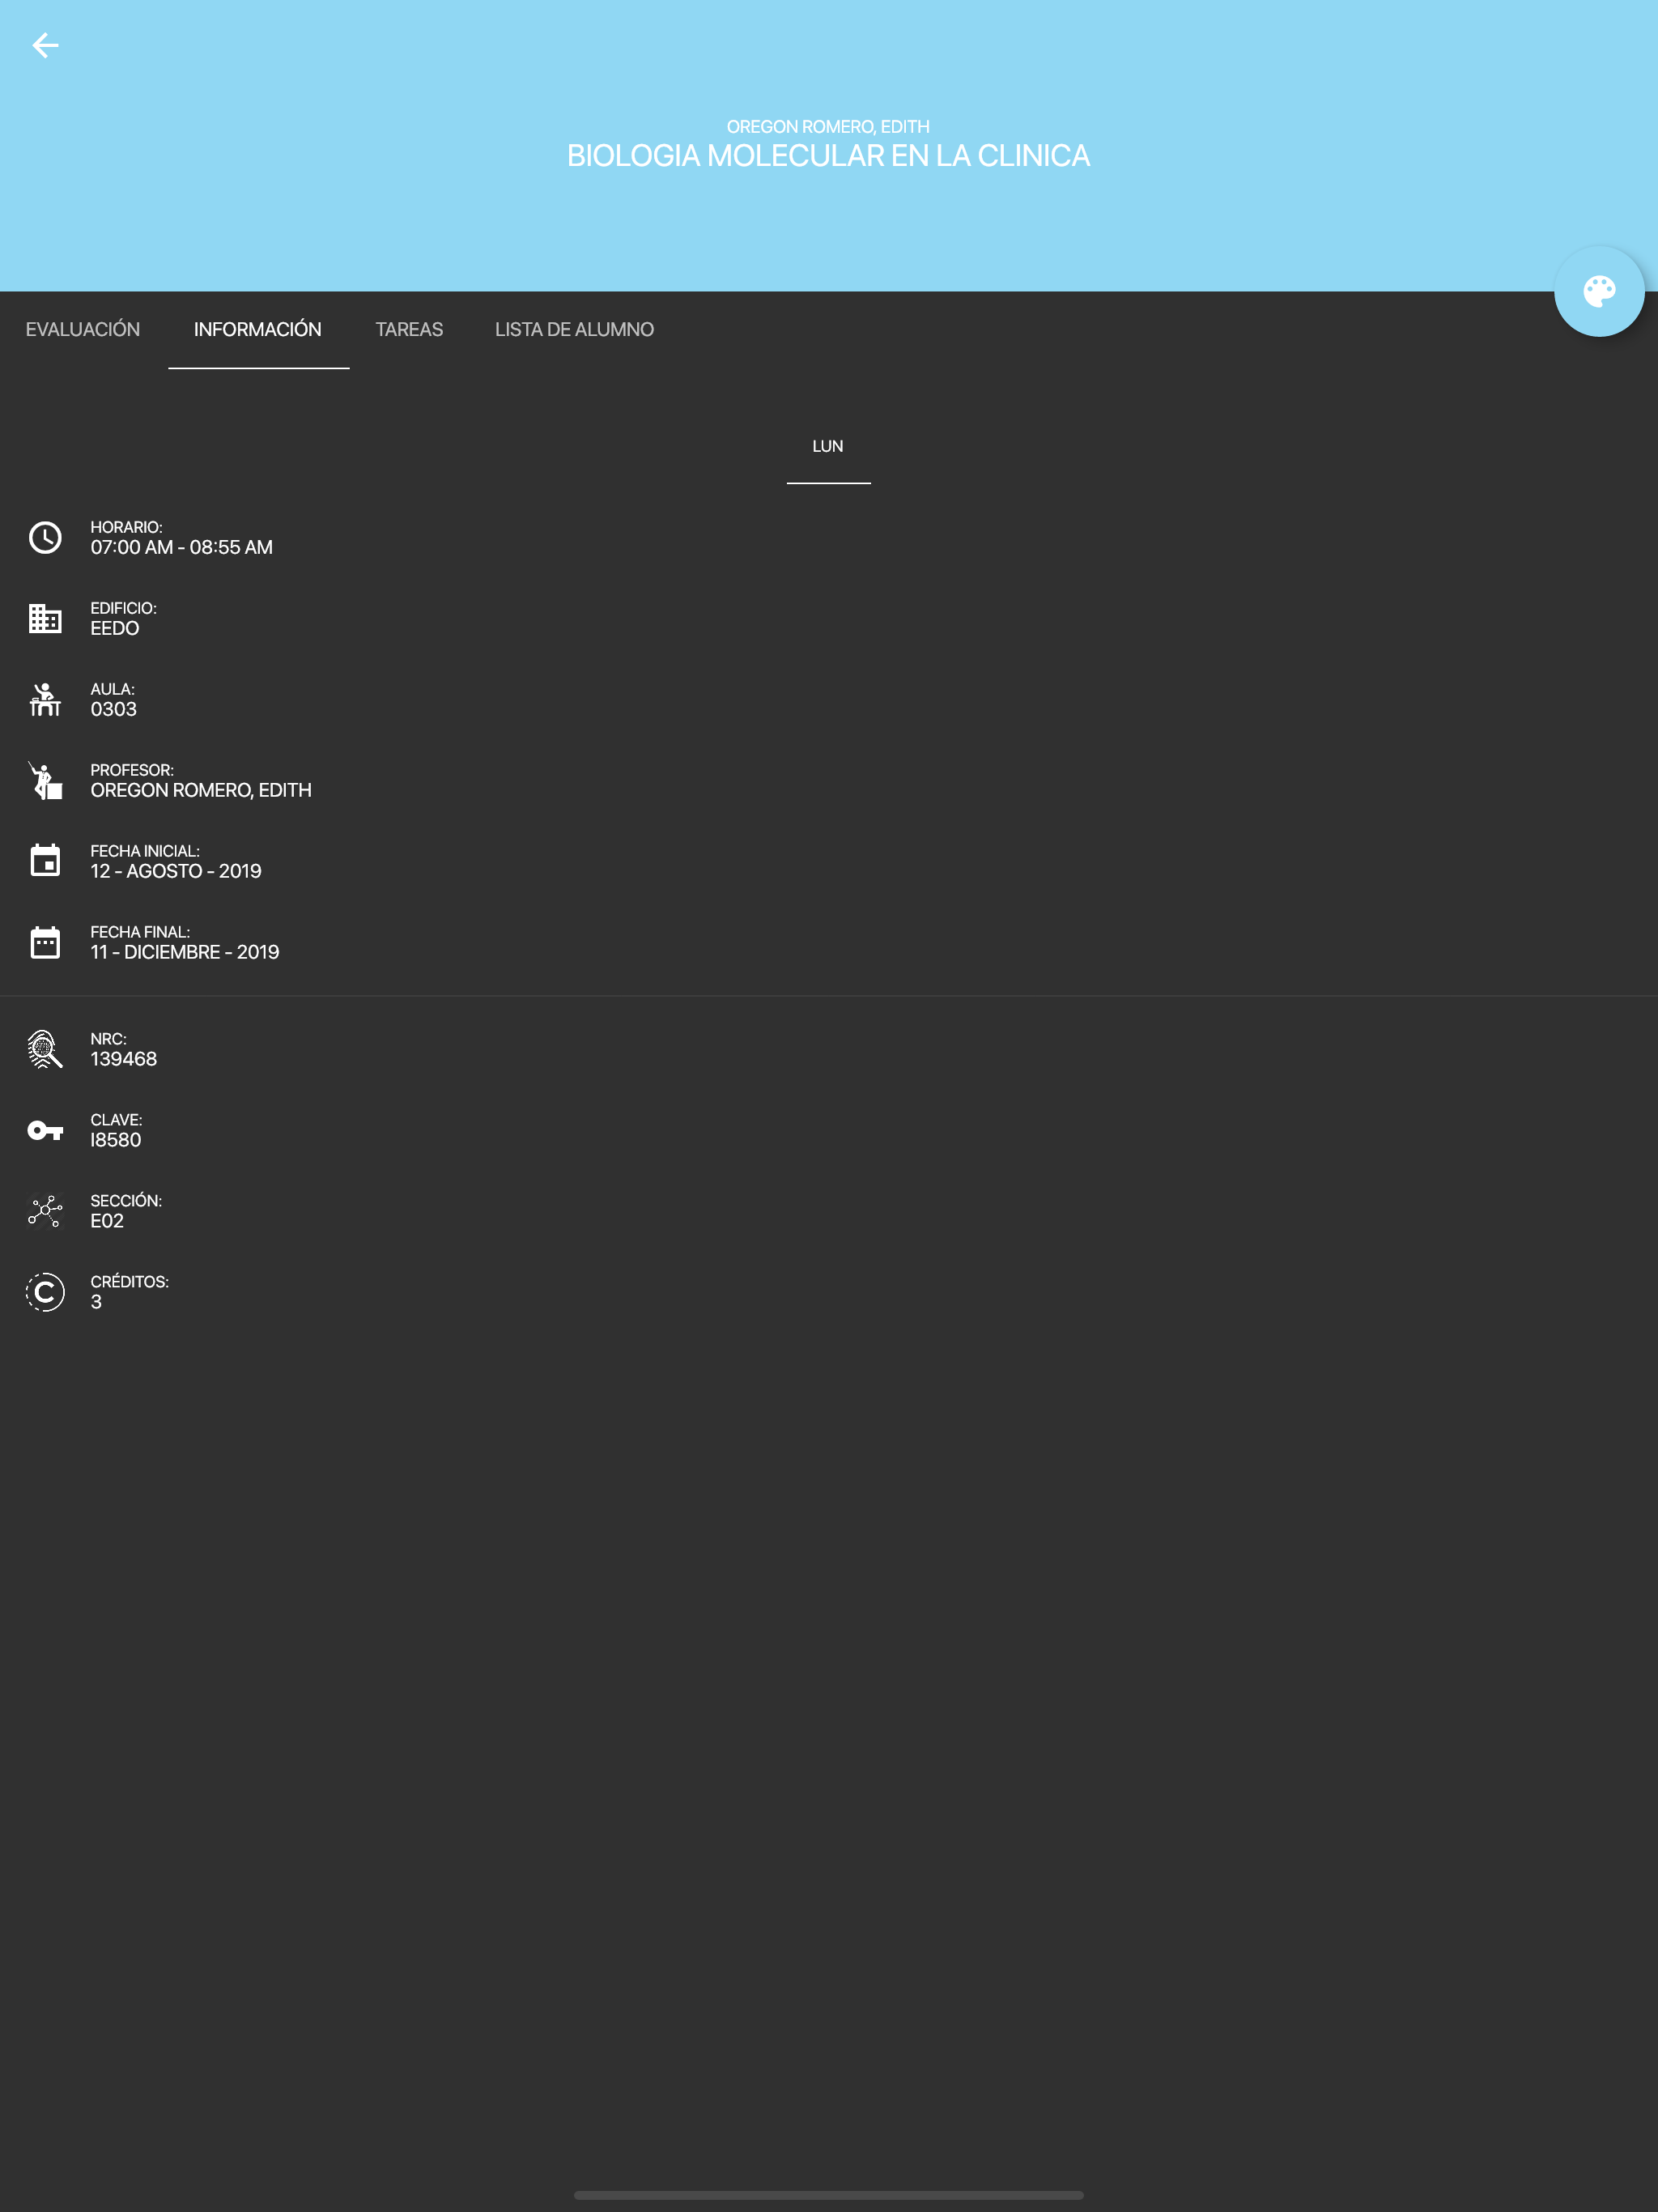Click start date 12 - AGOSTO - 2019
The width and height of the screenshot is (1658, 2212).
pyautogui.click(x=176, y=872)
